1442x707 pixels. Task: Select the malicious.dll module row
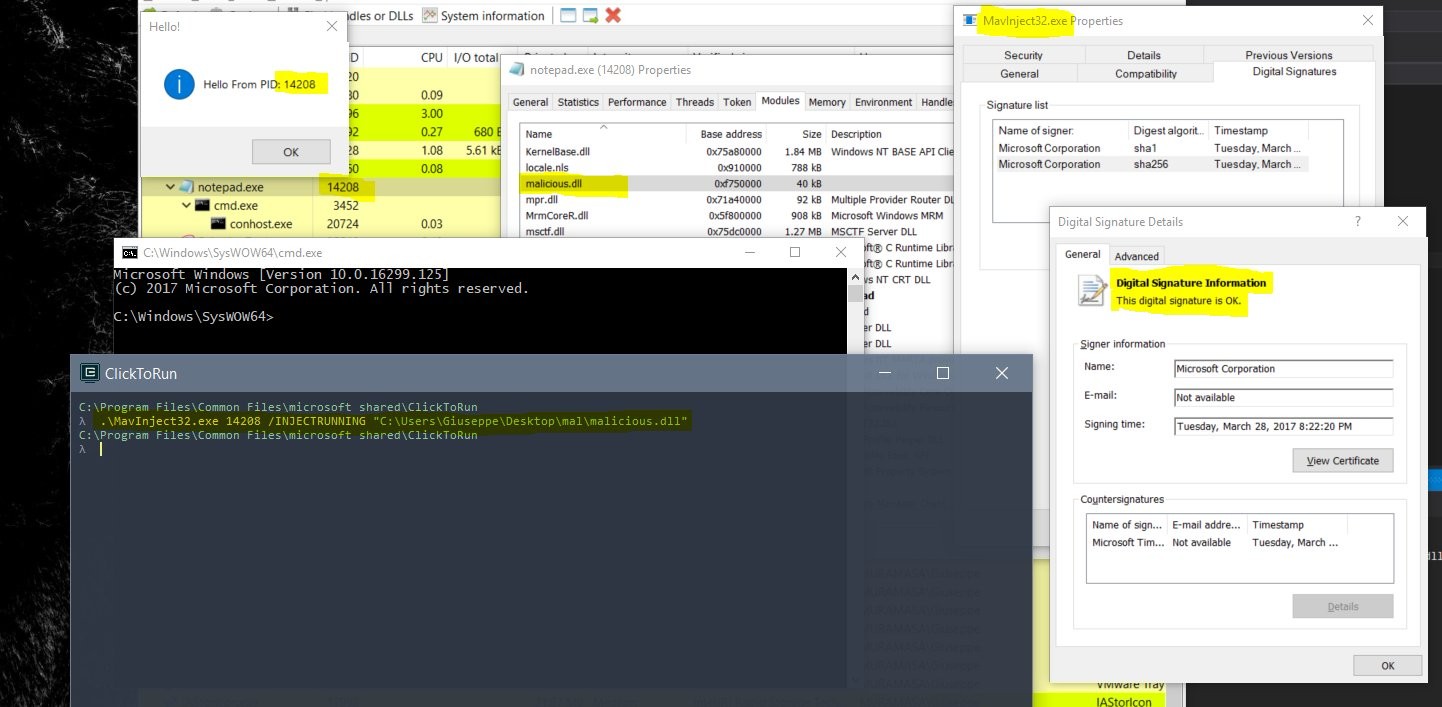click(x=735, y=183)
